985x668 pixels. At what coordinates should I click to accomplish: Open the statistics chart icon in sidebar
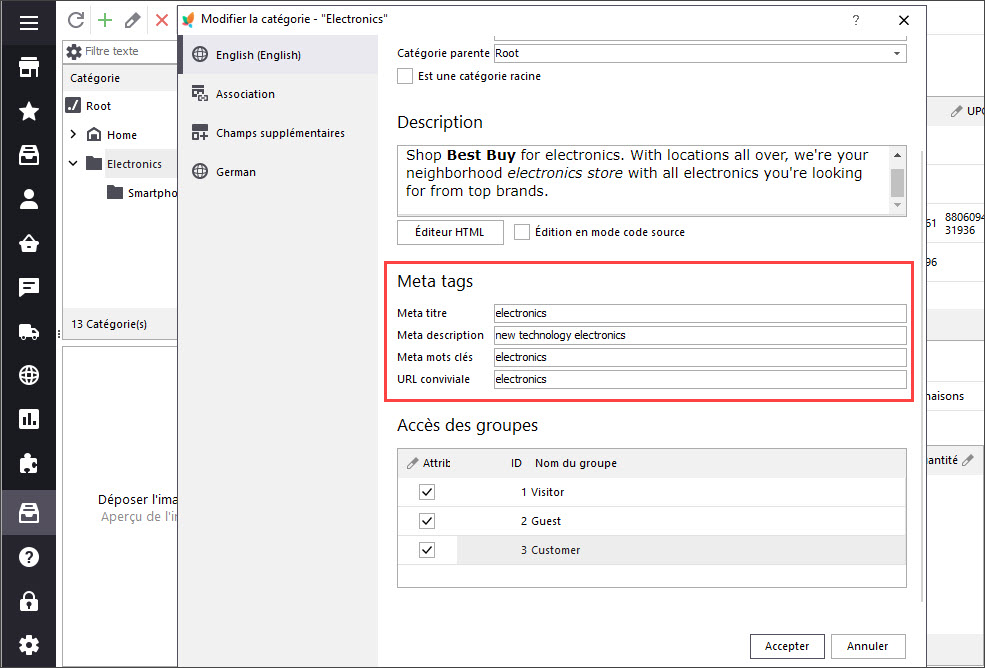tap(28, 419)
